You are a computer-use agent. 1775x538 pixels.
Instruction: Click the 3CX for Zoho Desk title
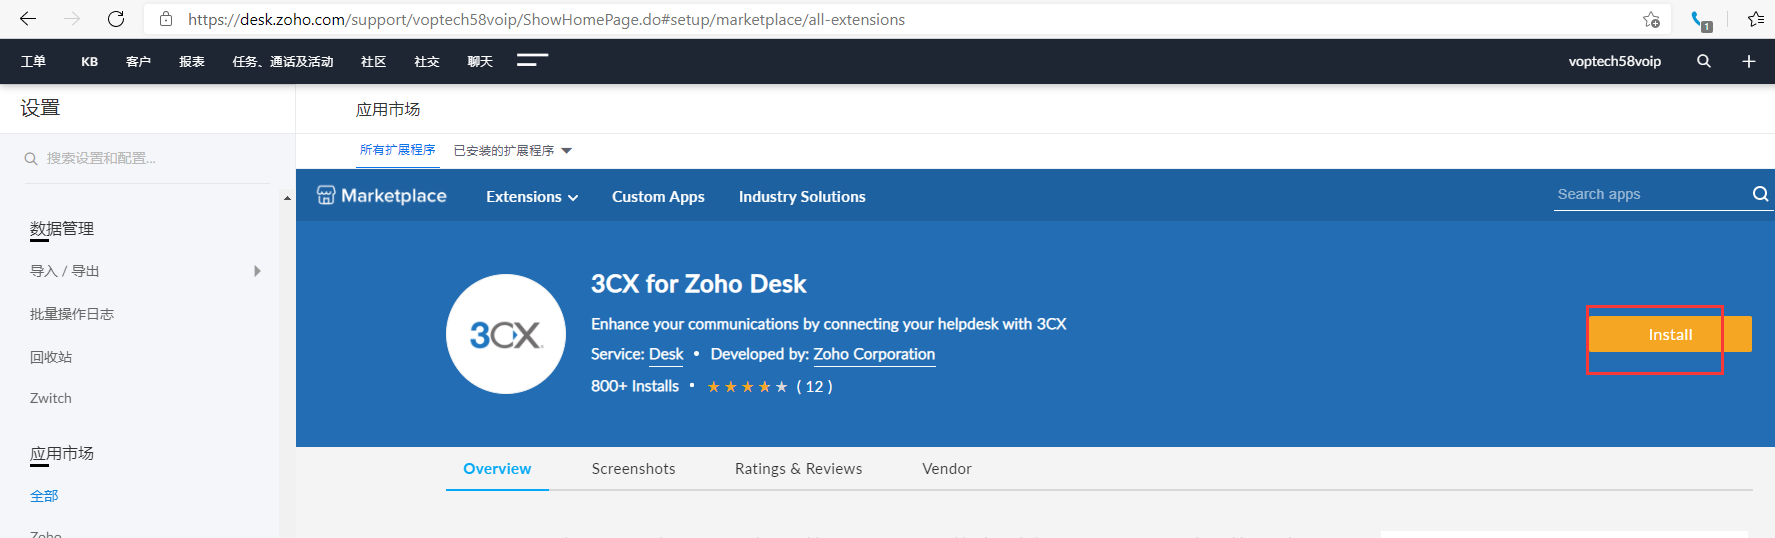(x=698, y=284)
